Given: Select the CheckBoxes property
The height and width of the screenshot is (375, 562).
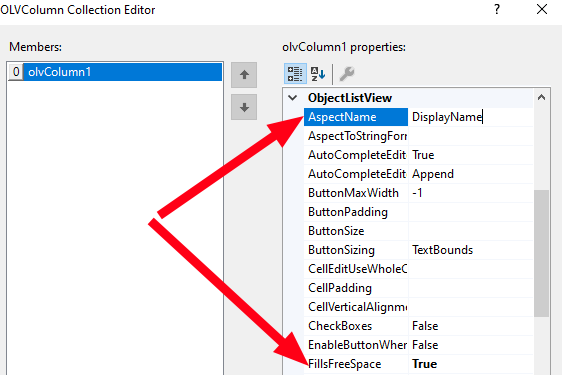Looking at the screenshot, I should pos(356,326).
